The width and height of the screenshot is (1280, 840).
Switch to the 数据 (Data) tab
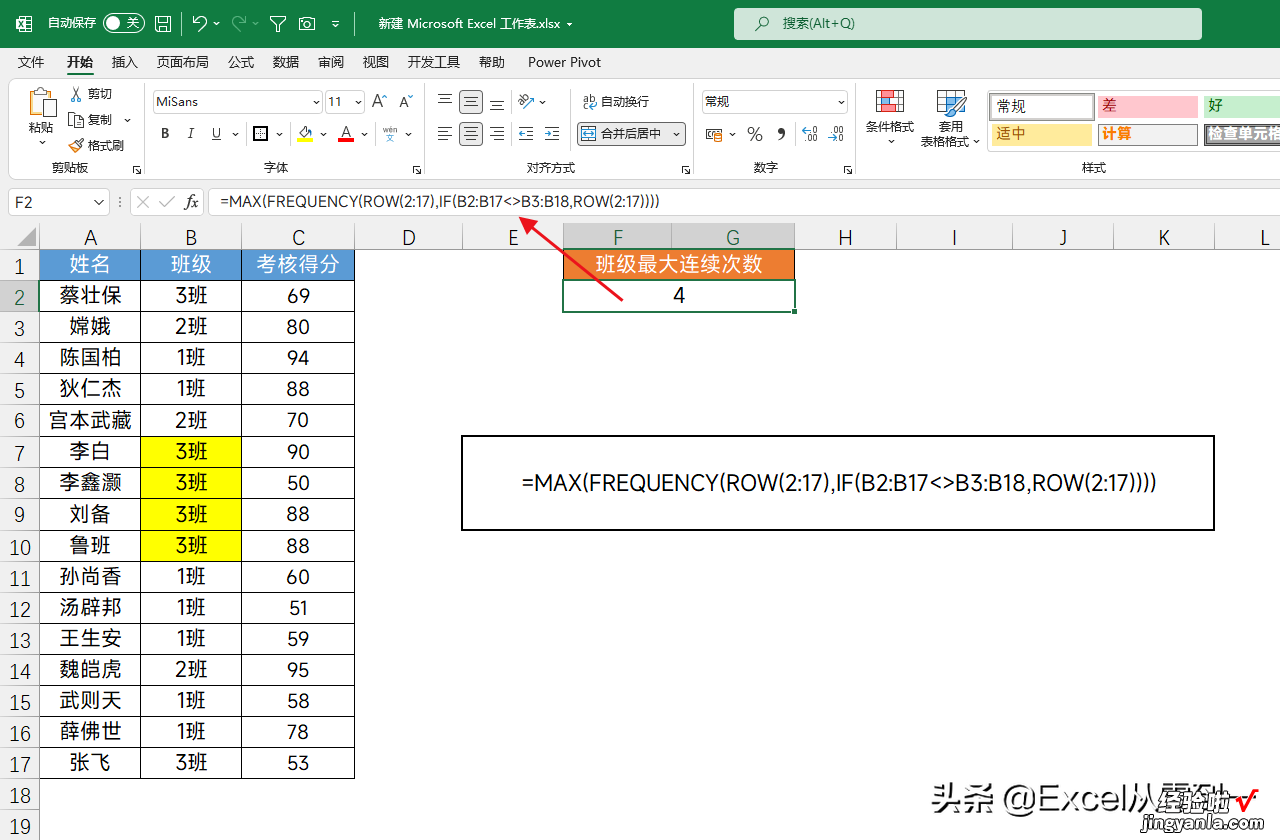tap(286, 62)
